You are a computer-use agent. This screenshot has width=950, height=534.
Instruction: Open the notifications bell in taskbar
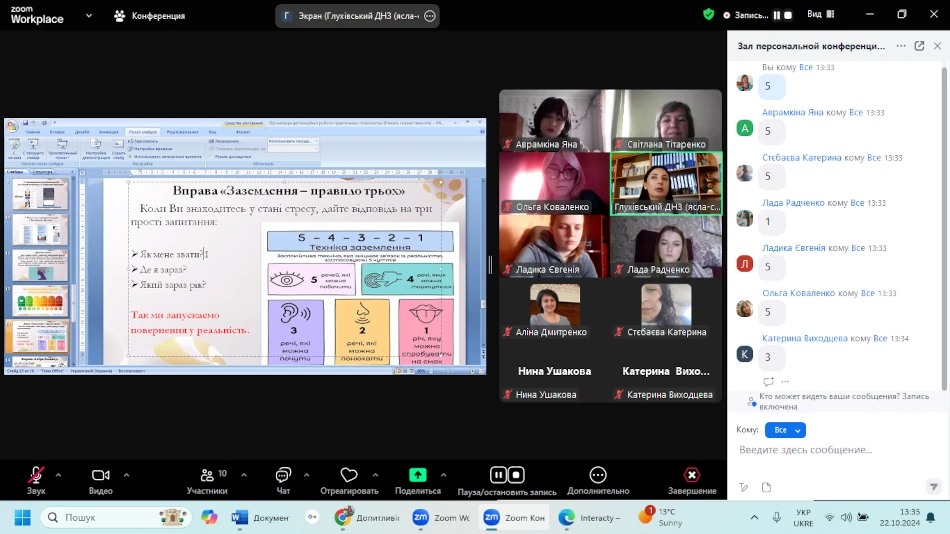click(931, 517)
